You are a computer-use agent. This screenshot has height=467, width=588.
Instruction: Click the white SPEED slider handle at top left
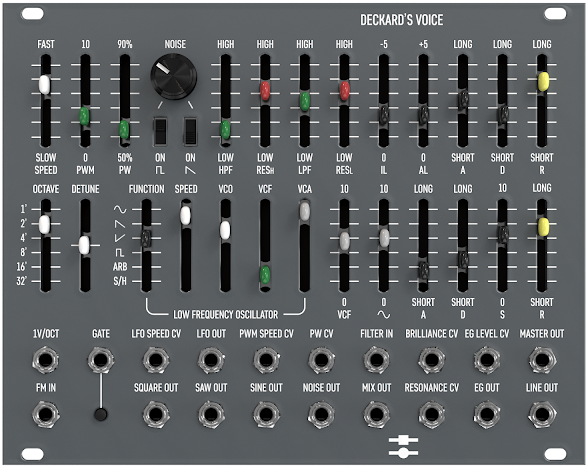(45, 85)
